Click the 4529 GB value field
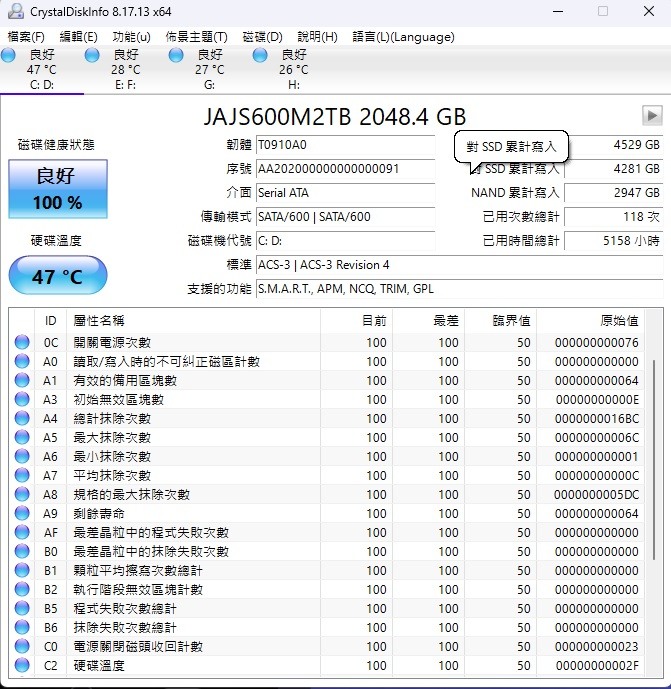671x689 pixels. 614,145
